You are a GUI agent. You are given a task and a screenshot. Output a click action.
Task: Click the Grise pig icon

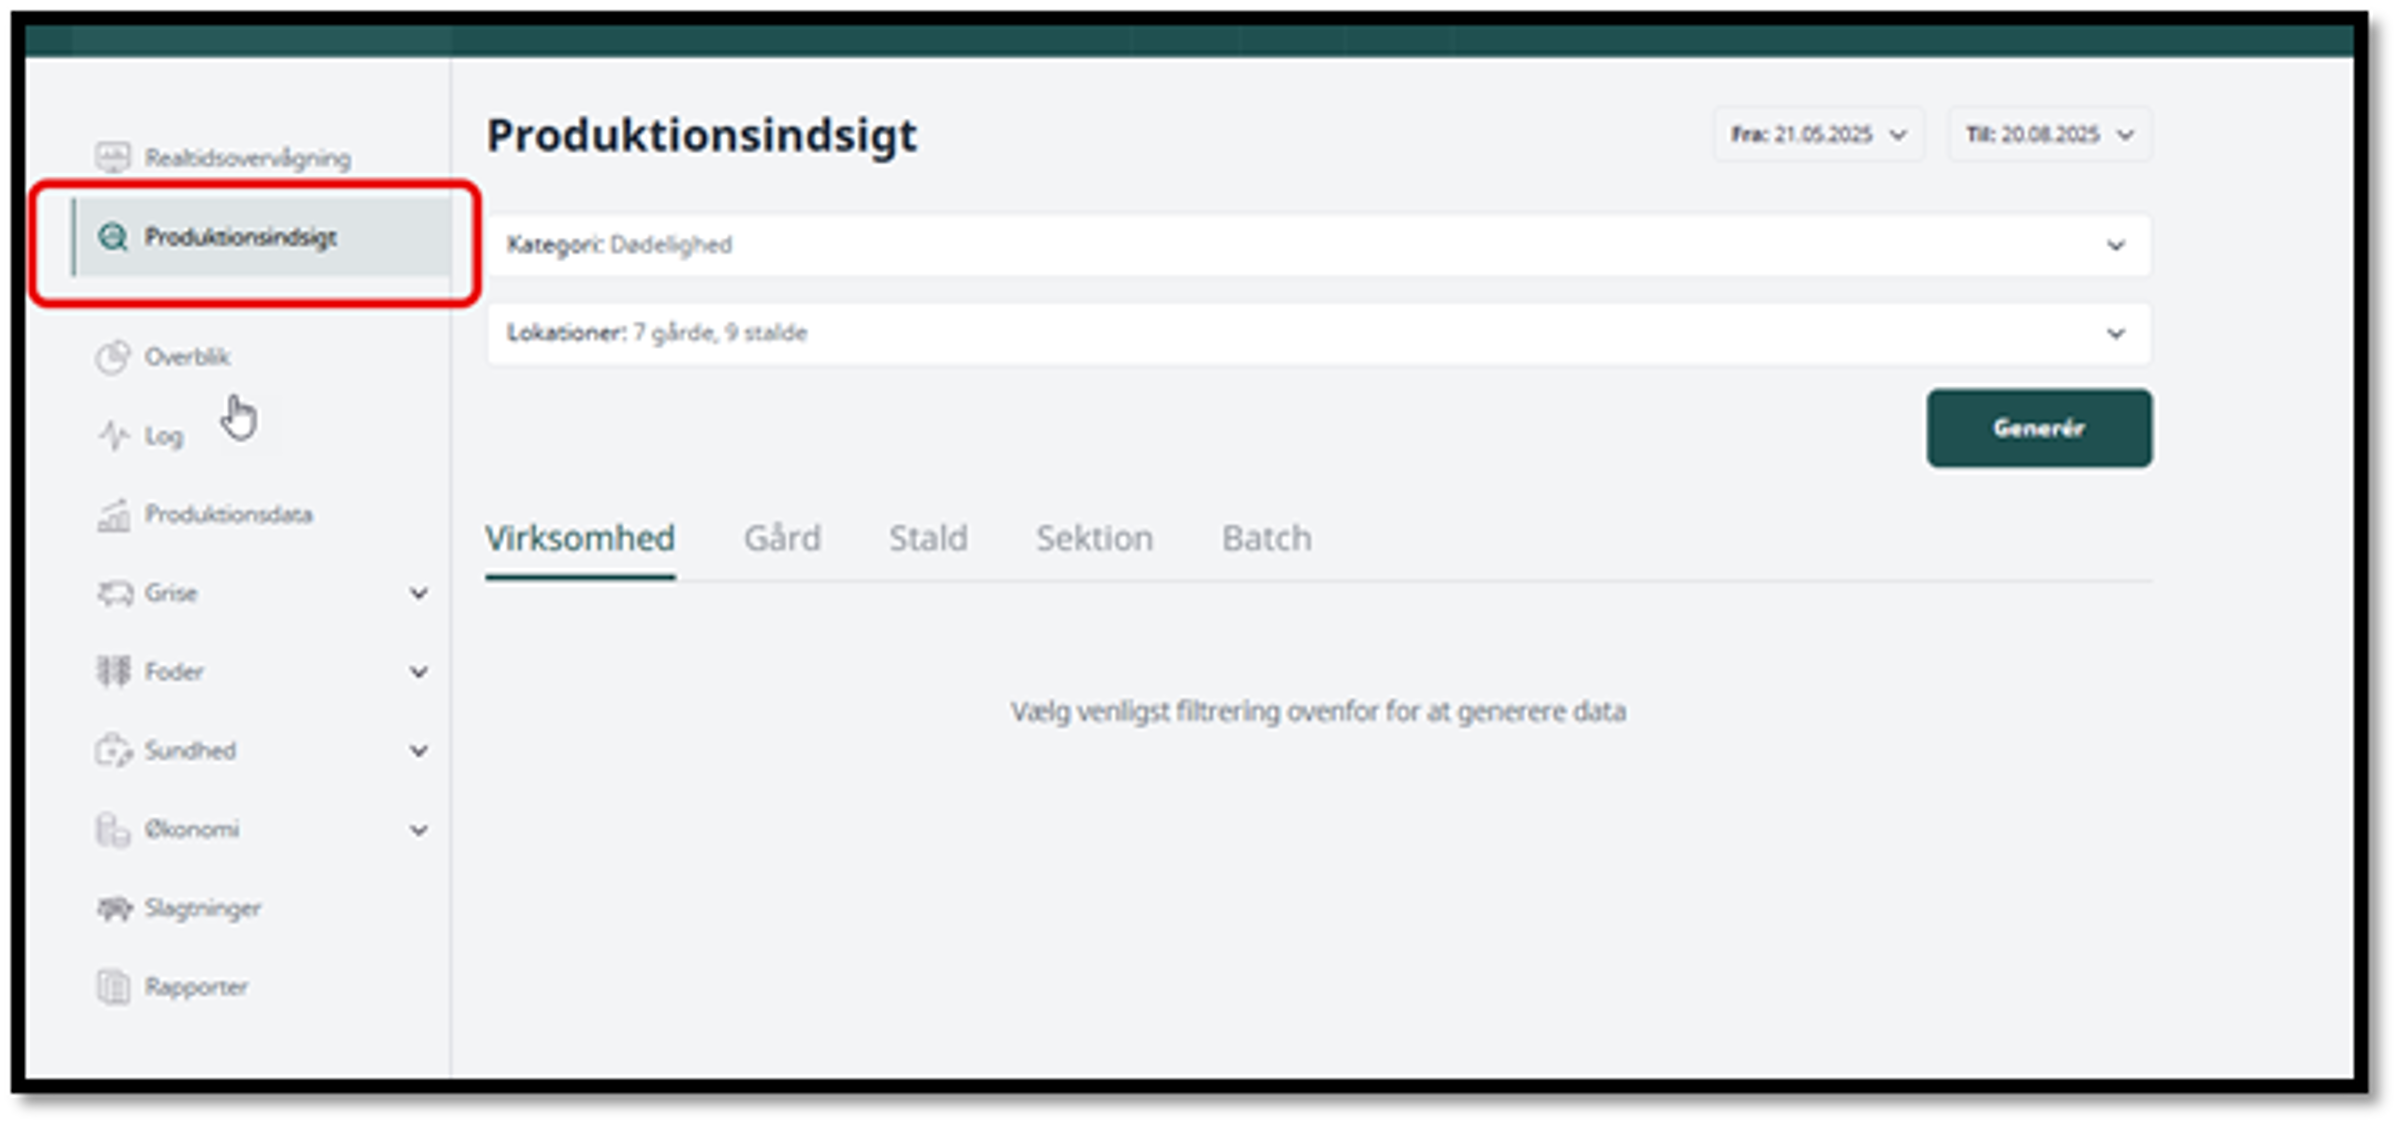(x=114, y=593)
